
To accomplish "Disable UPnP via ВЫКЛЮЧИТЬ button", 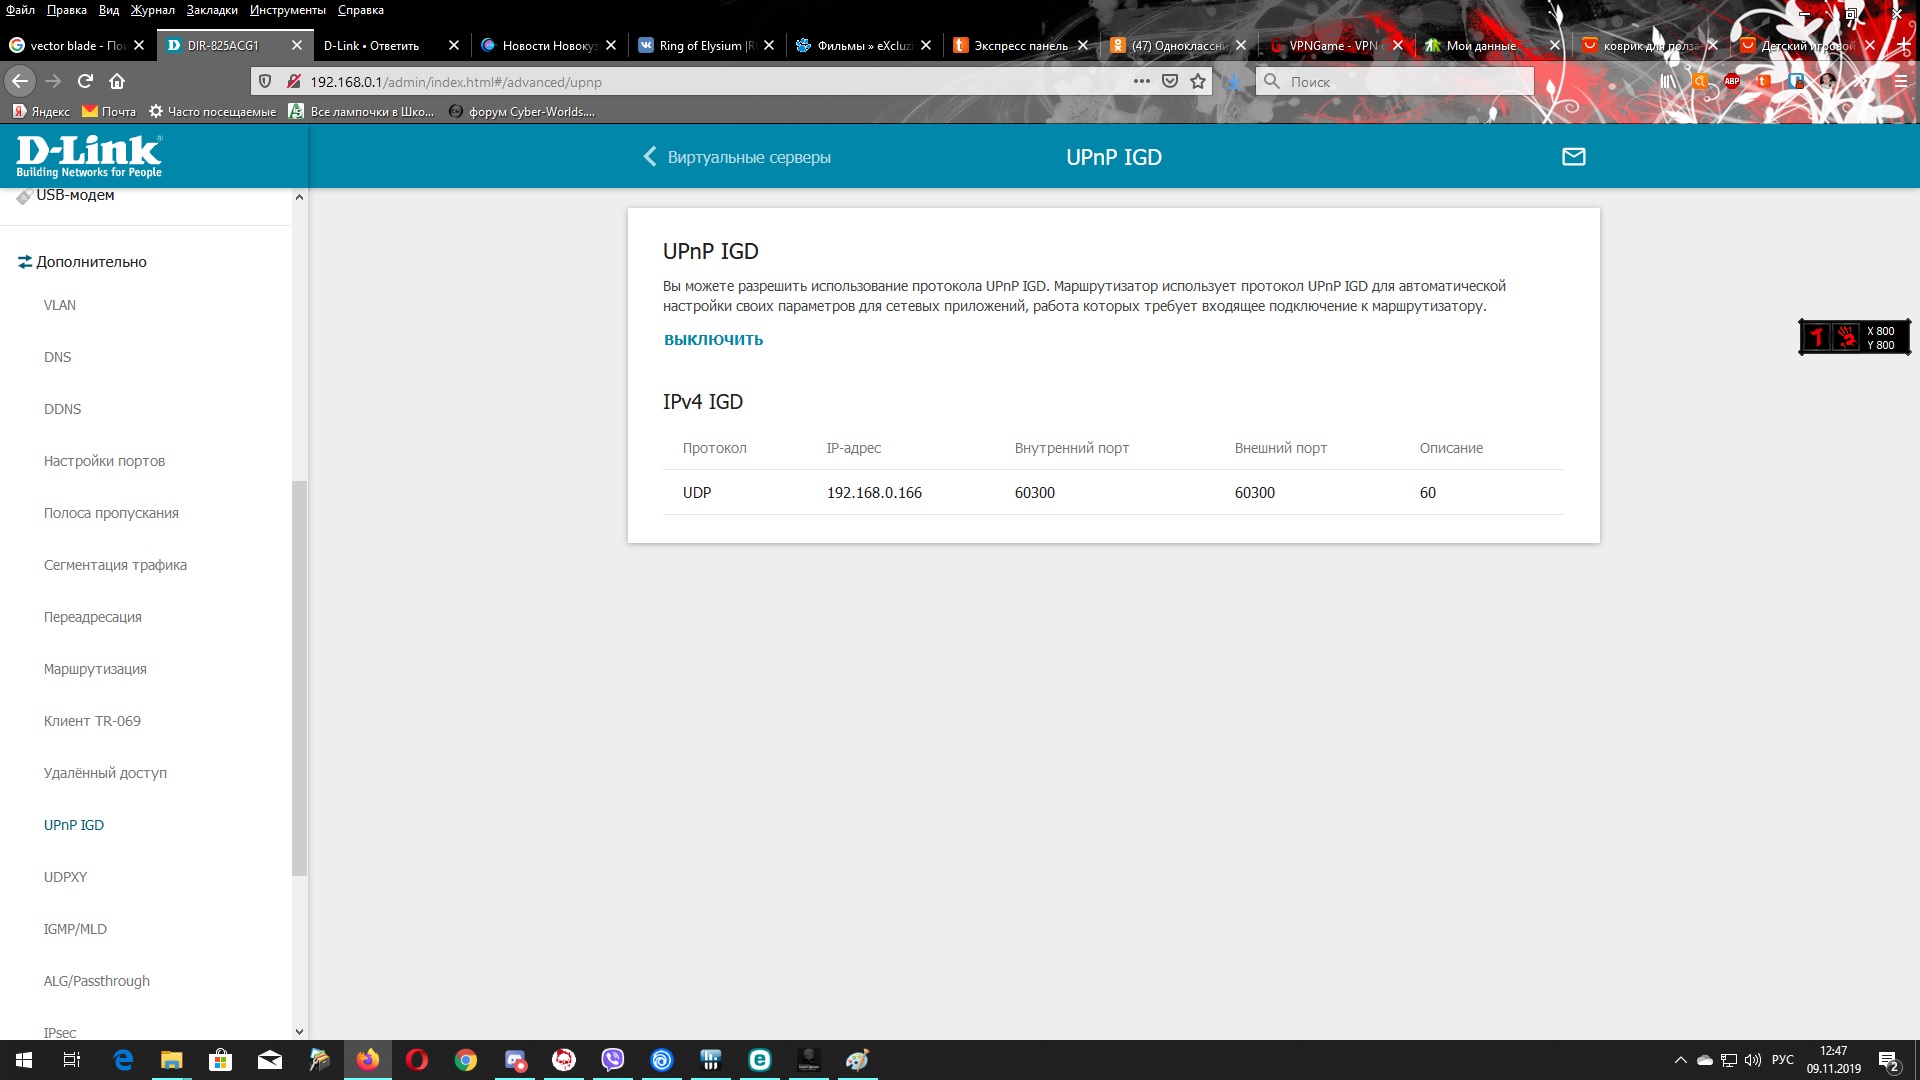I will point(713,340).
